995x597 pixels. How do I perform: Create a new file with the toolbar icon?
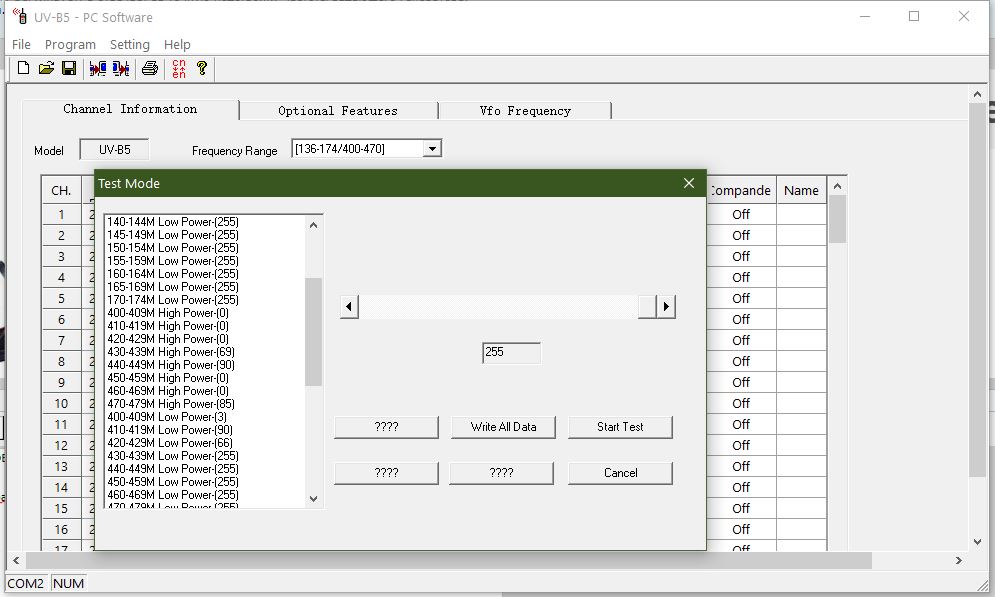[x=23, y=68]
